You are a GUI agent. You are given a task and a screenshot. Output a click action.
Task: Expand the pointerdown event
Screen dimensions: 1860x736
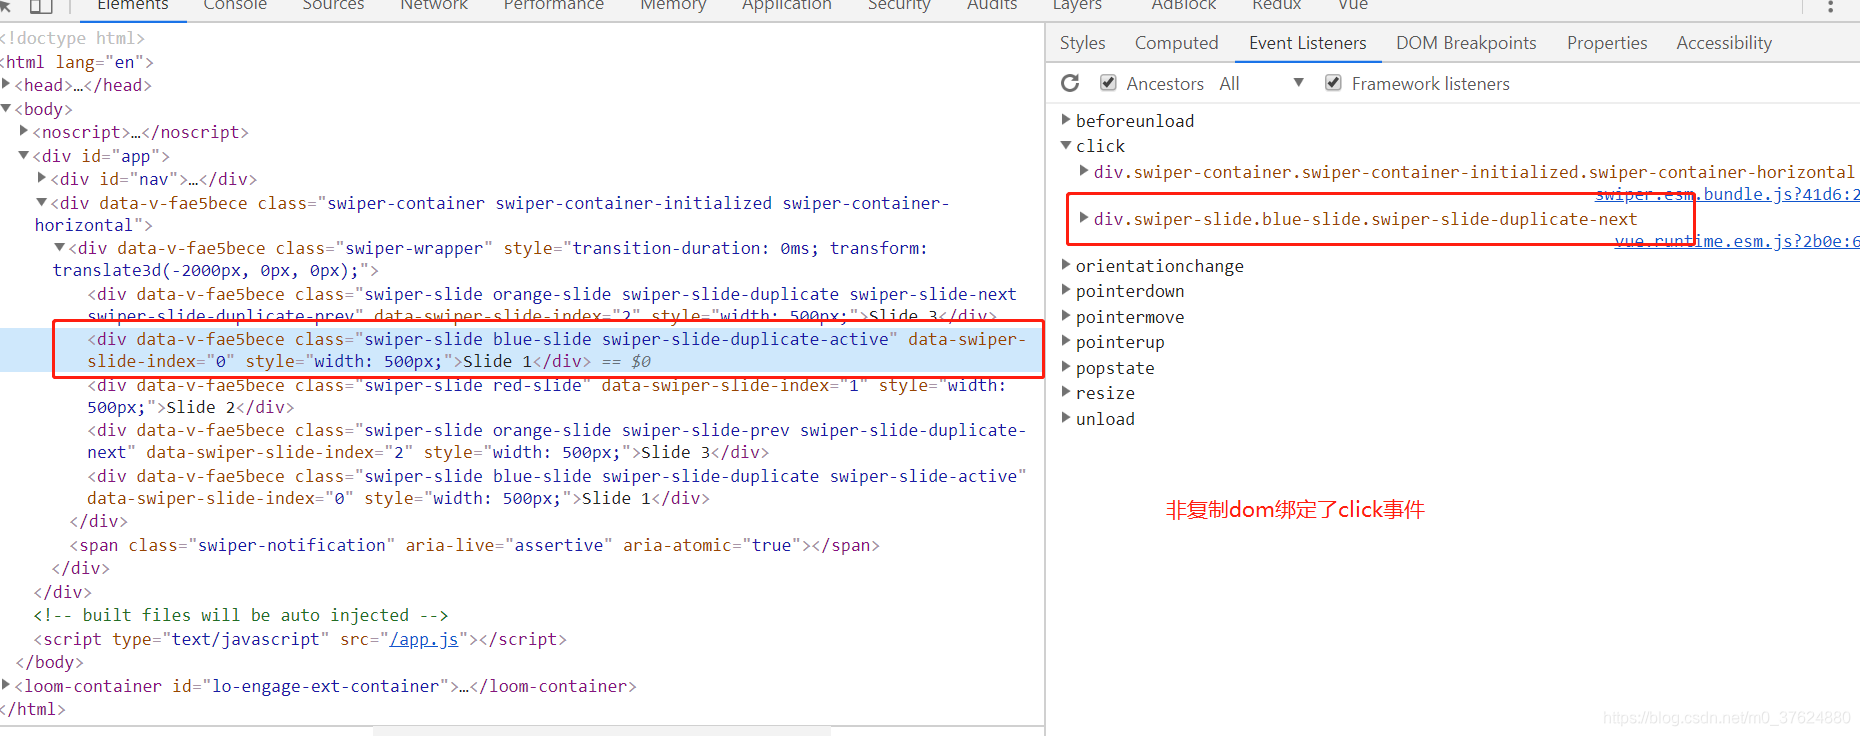[x=1066, y=290]
